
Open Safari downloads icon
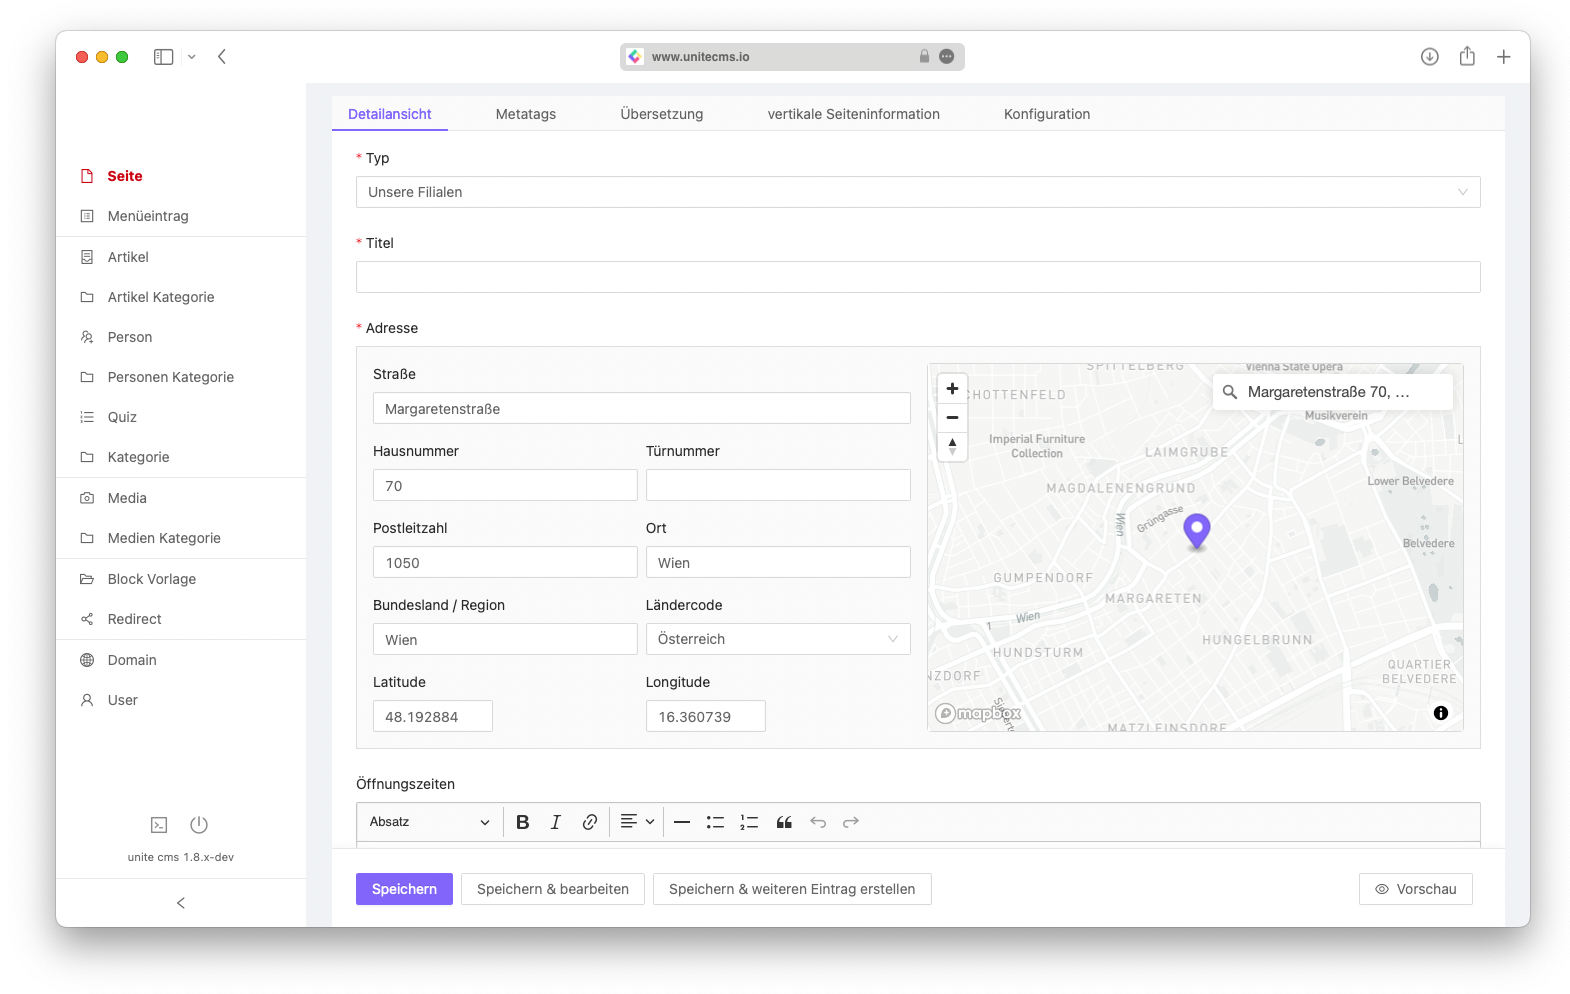[x=1430, y=57]
